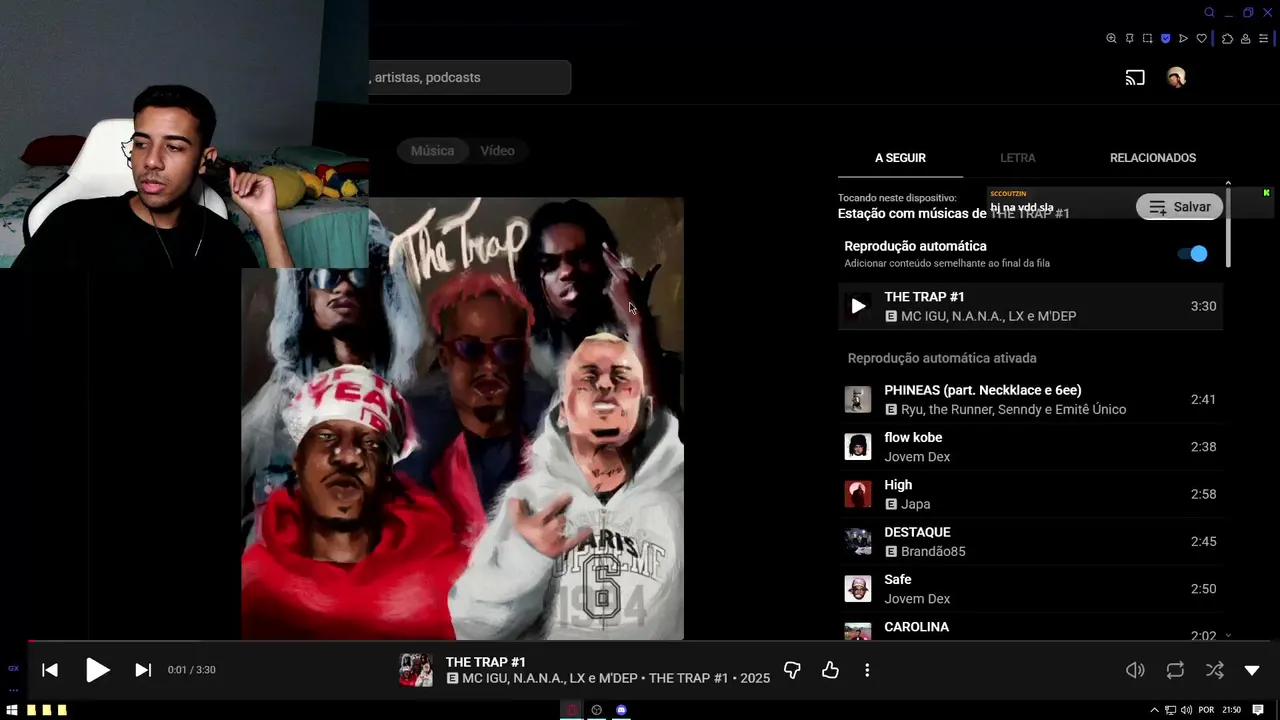
Task: Toggle shuffle in player bar
Action: coord(1214,670)
